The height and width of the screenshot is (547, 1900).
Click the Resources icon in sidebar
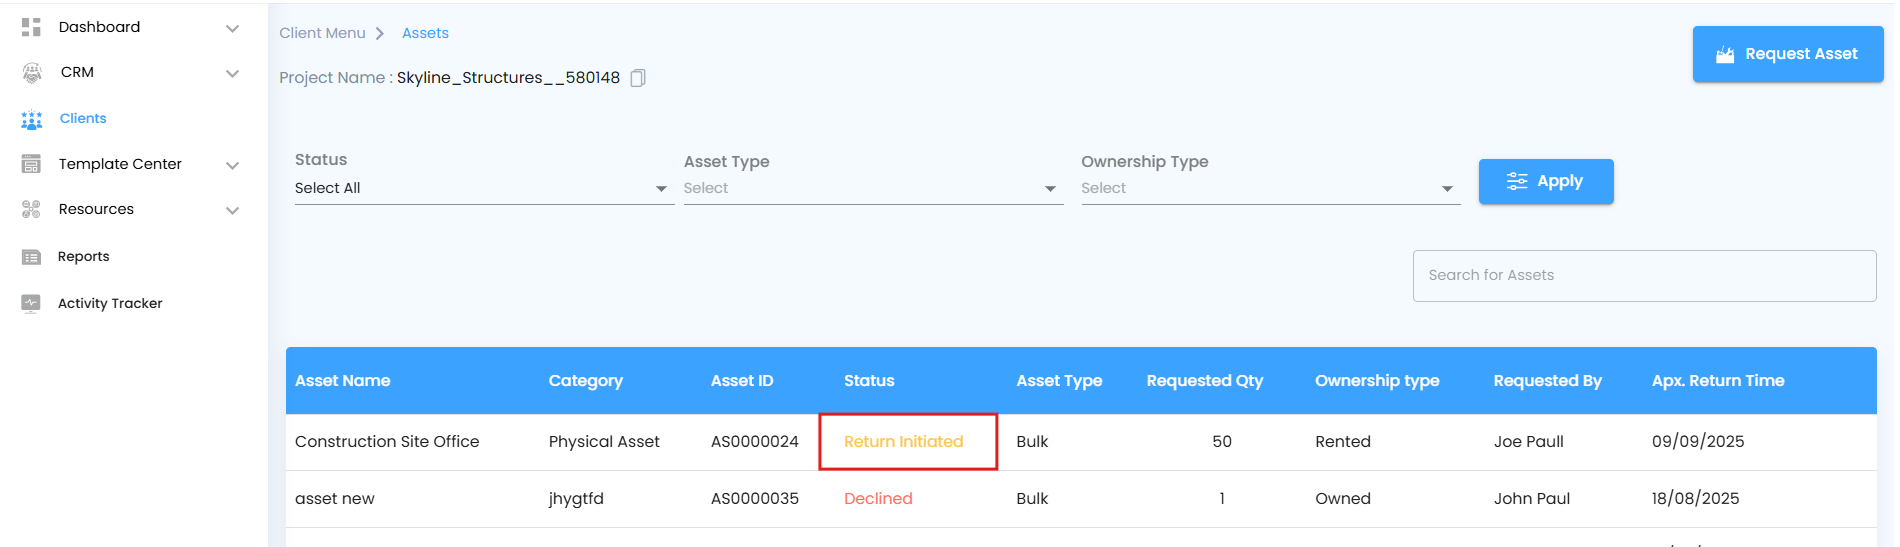[x=31, y=209]
